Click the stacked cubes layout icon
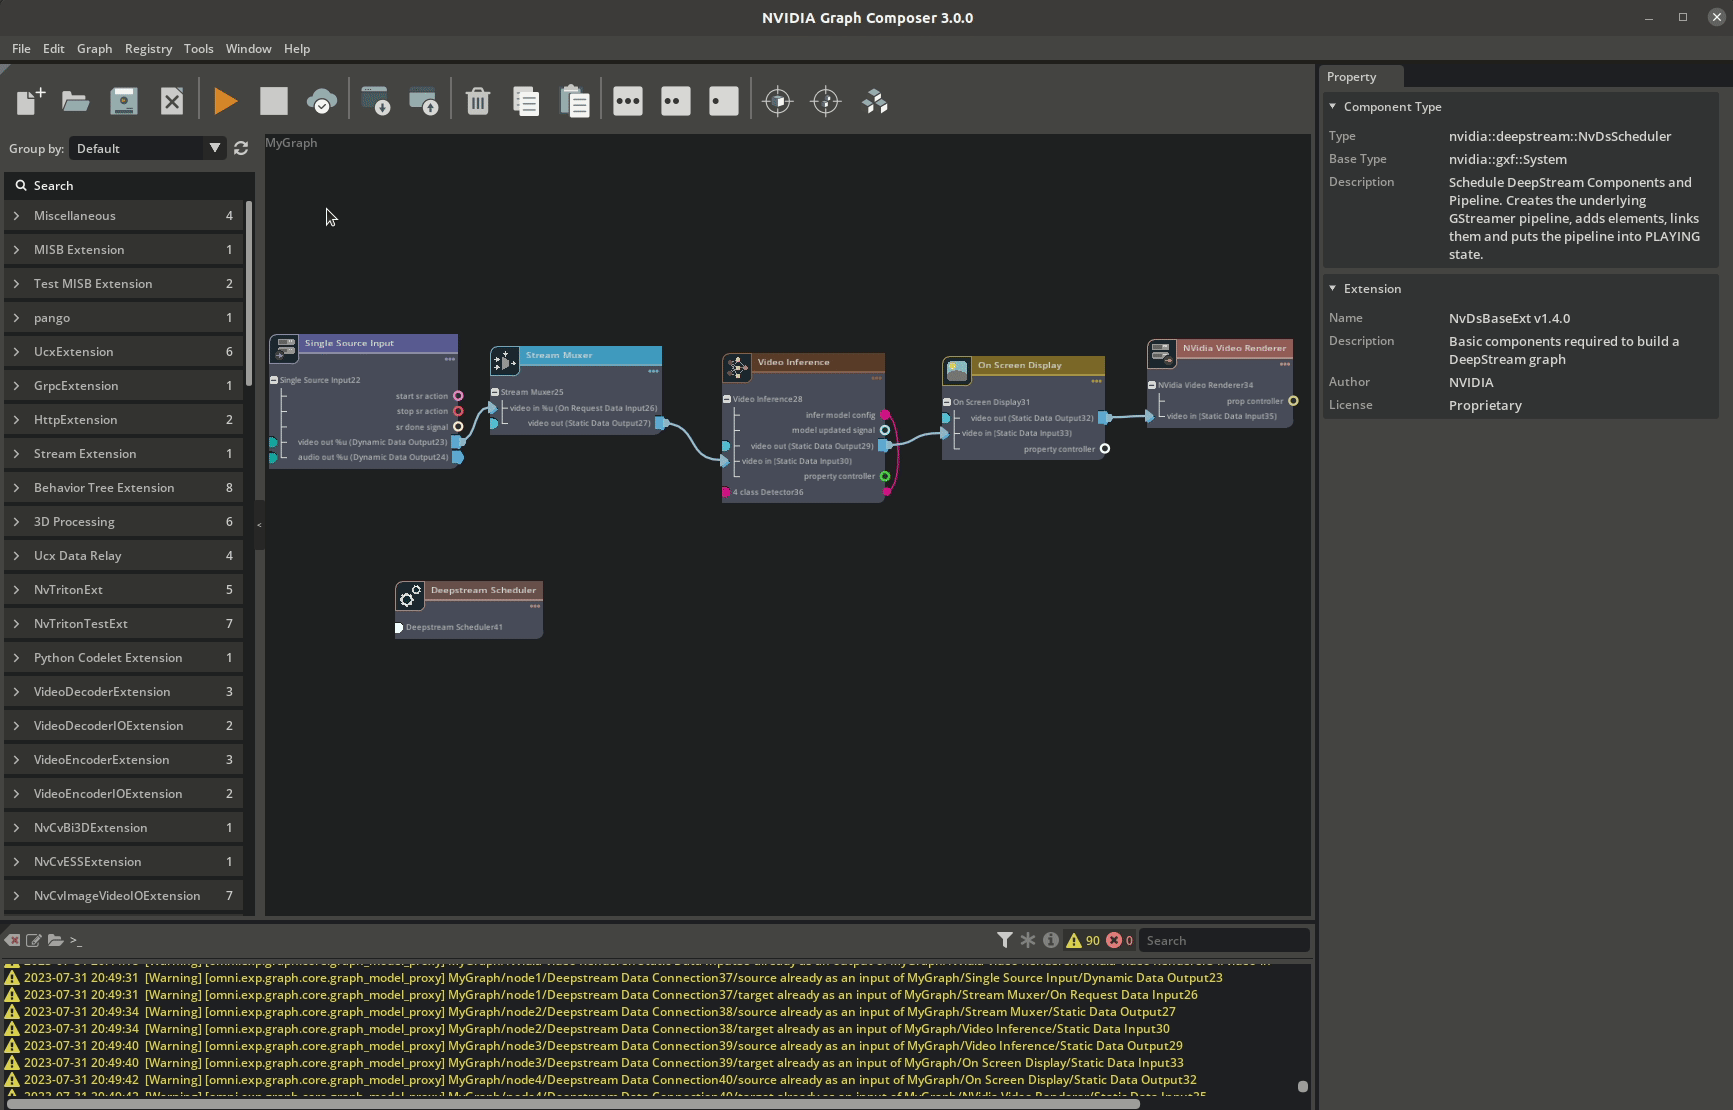The height and width of the screenshot is (1110, 1733). click(875, 101)
